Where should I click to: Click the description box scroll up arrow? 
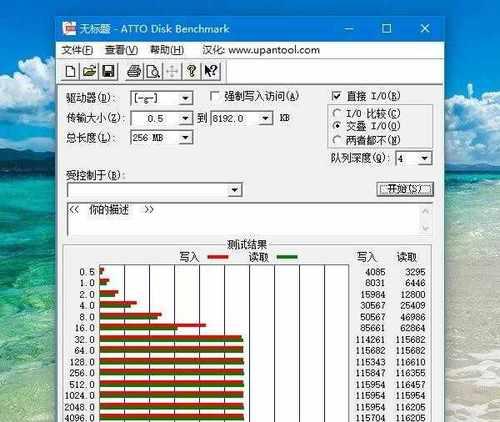pyautogui.click(x=425, y=211)
